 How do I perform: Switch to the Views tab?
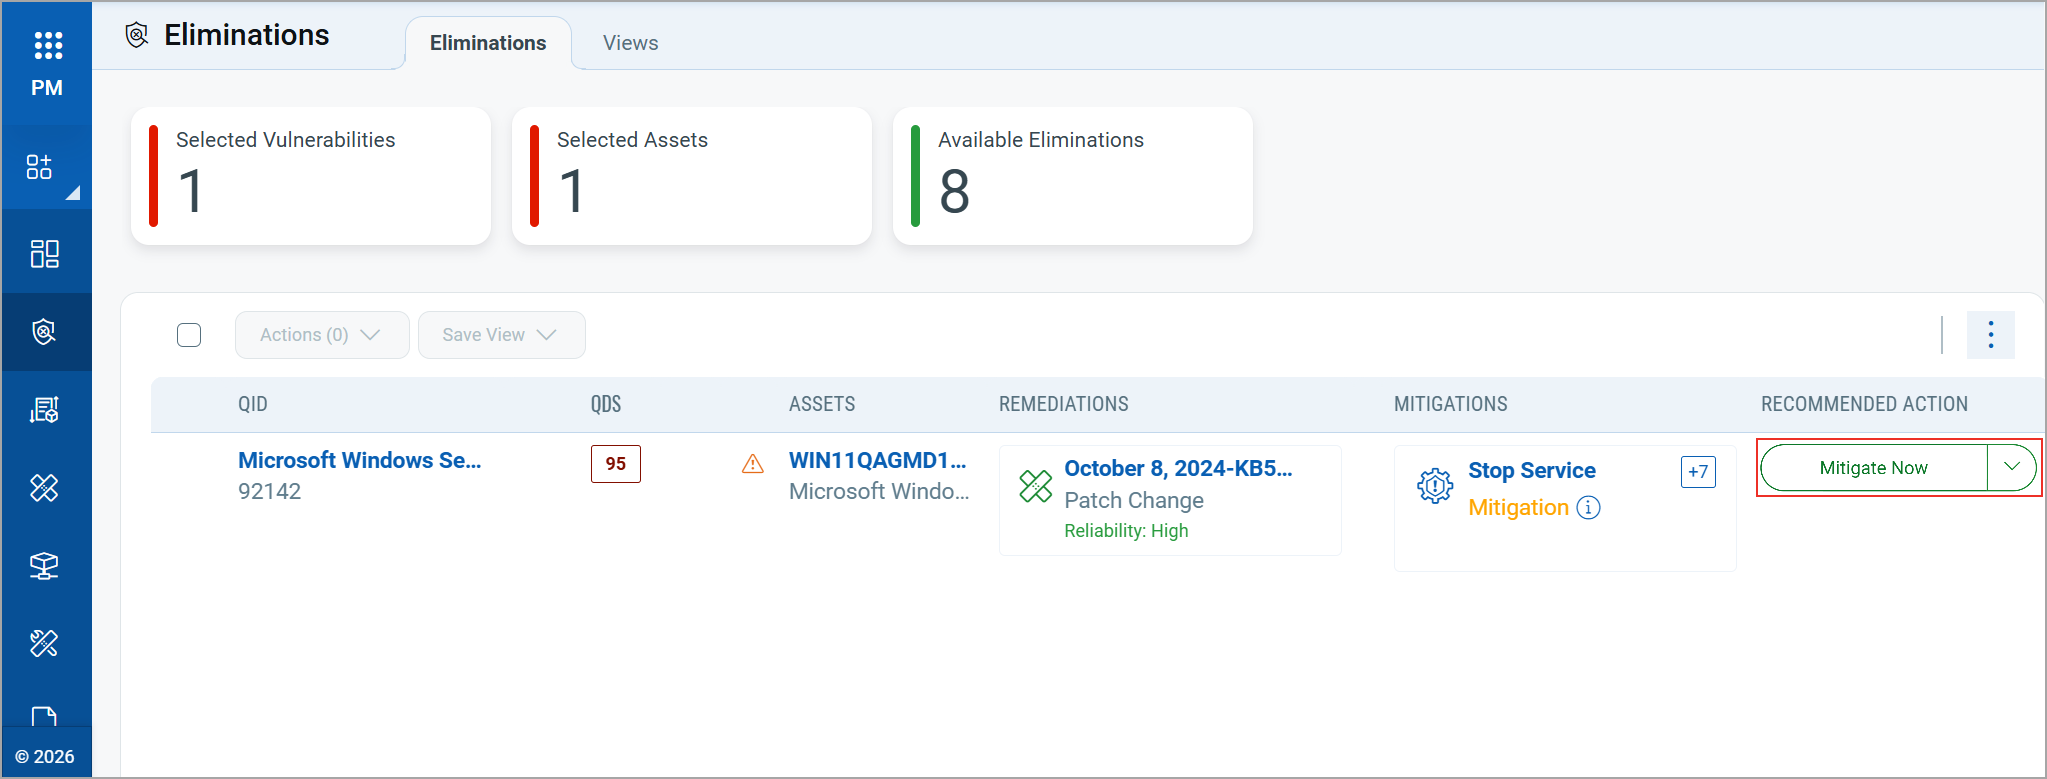pyautogui.click(x=630, y=43)
